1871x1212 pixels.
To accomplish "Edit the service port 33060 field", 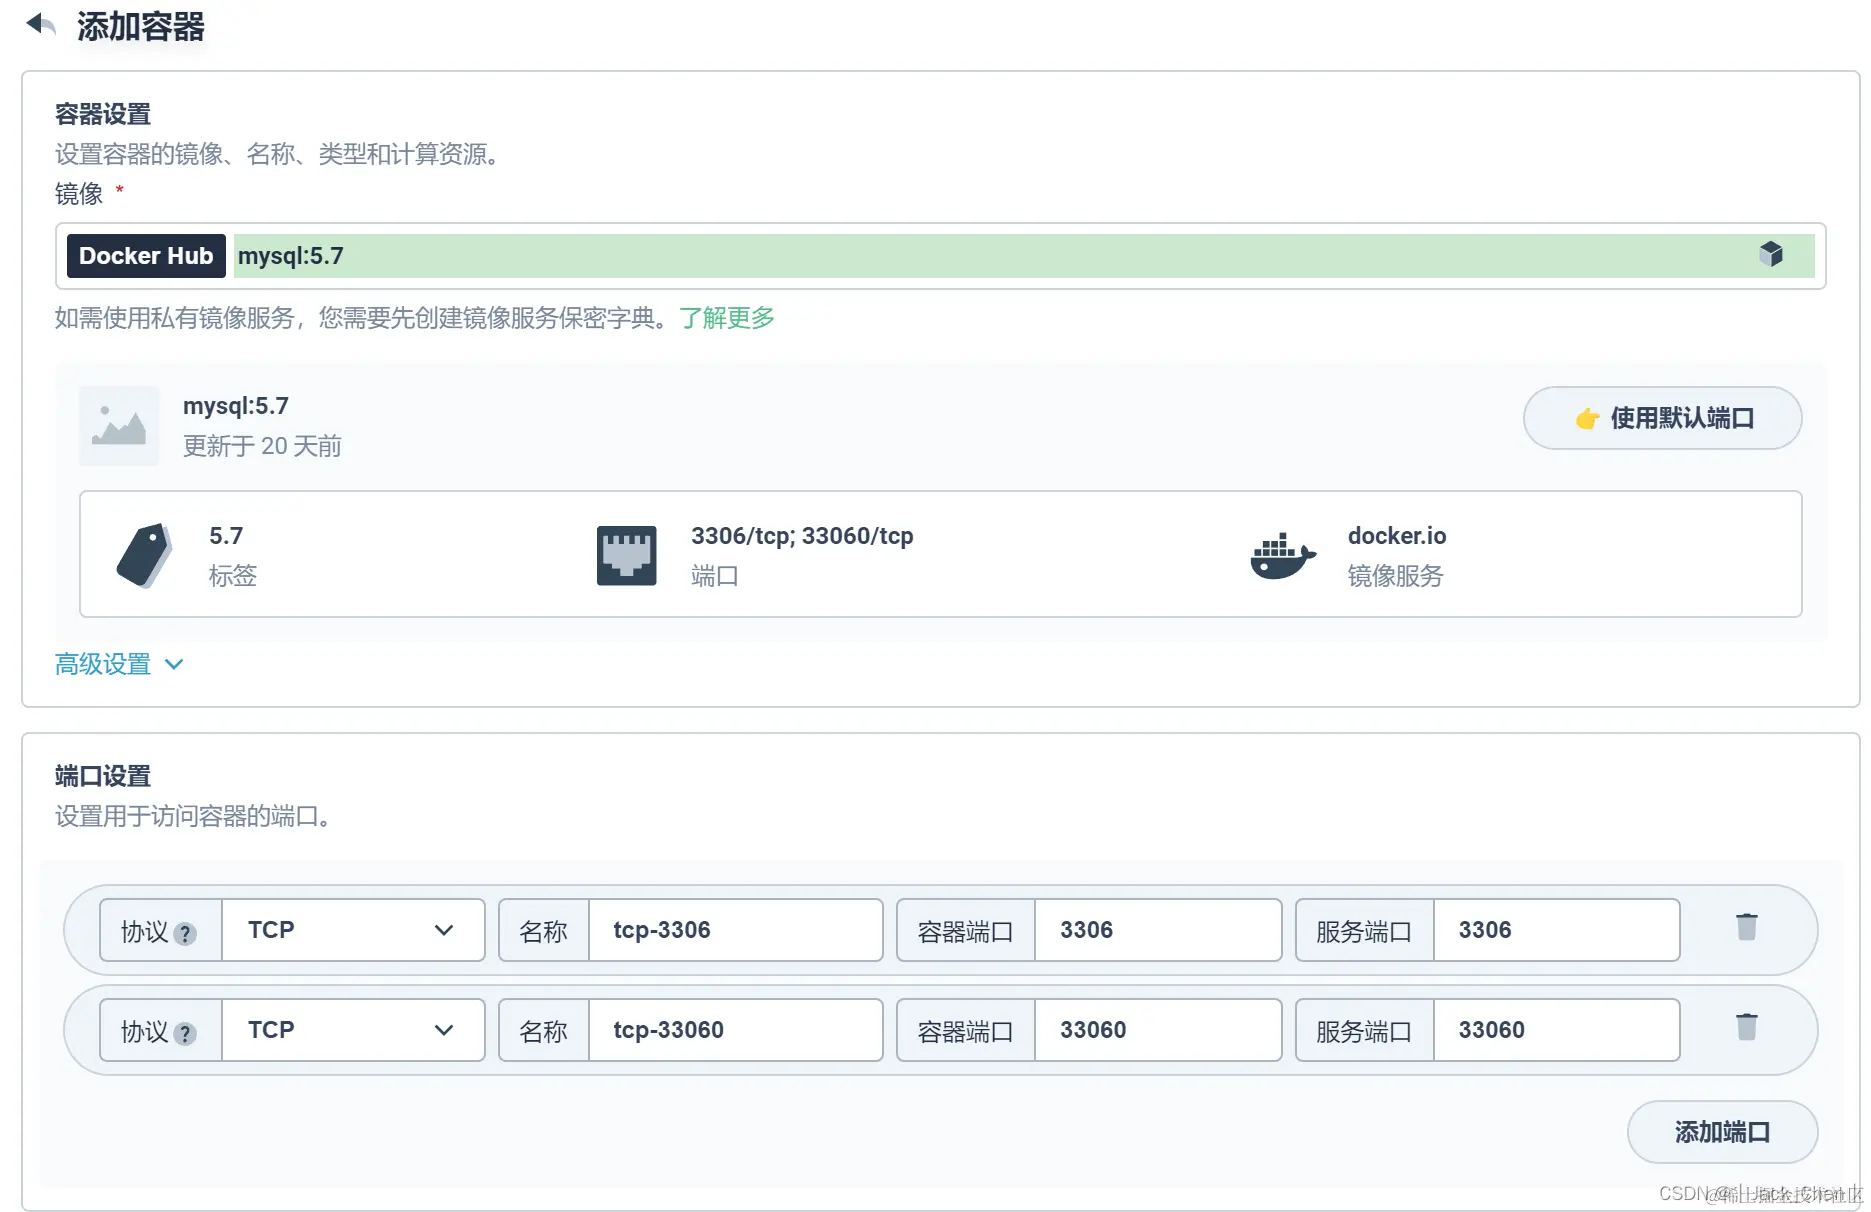I will [x=1556, y=1030].
